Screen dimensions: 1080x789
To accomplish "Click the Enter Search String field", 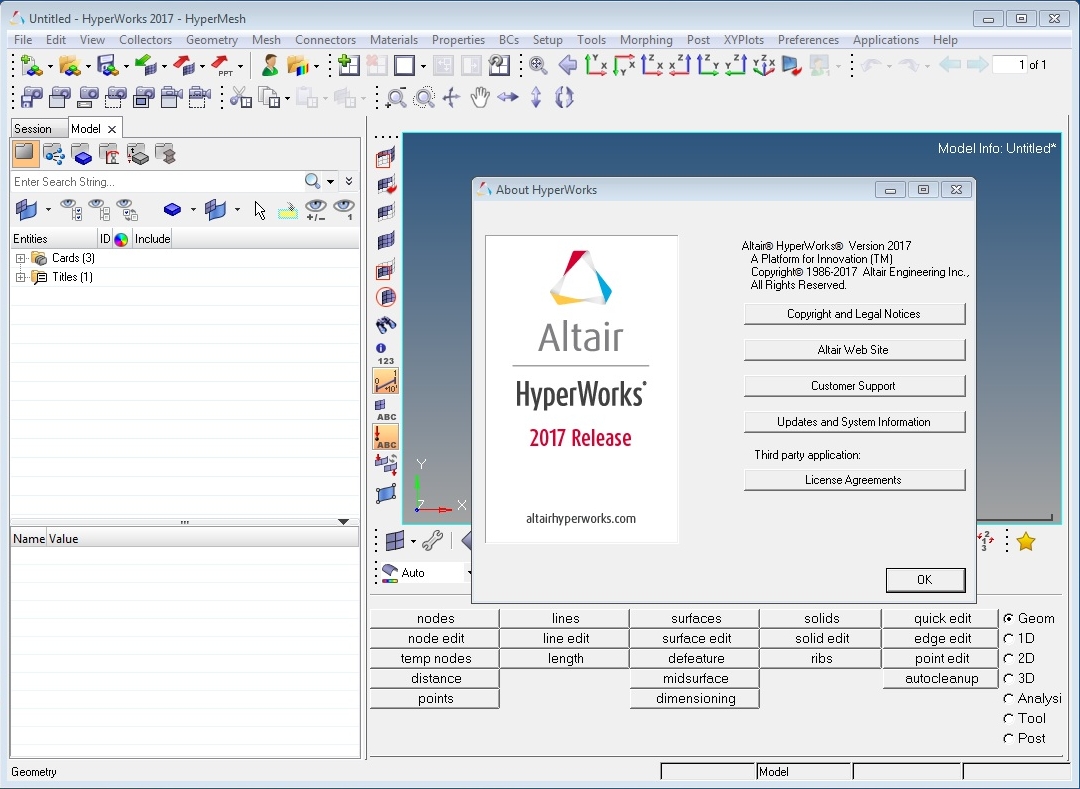I will 157,182.
